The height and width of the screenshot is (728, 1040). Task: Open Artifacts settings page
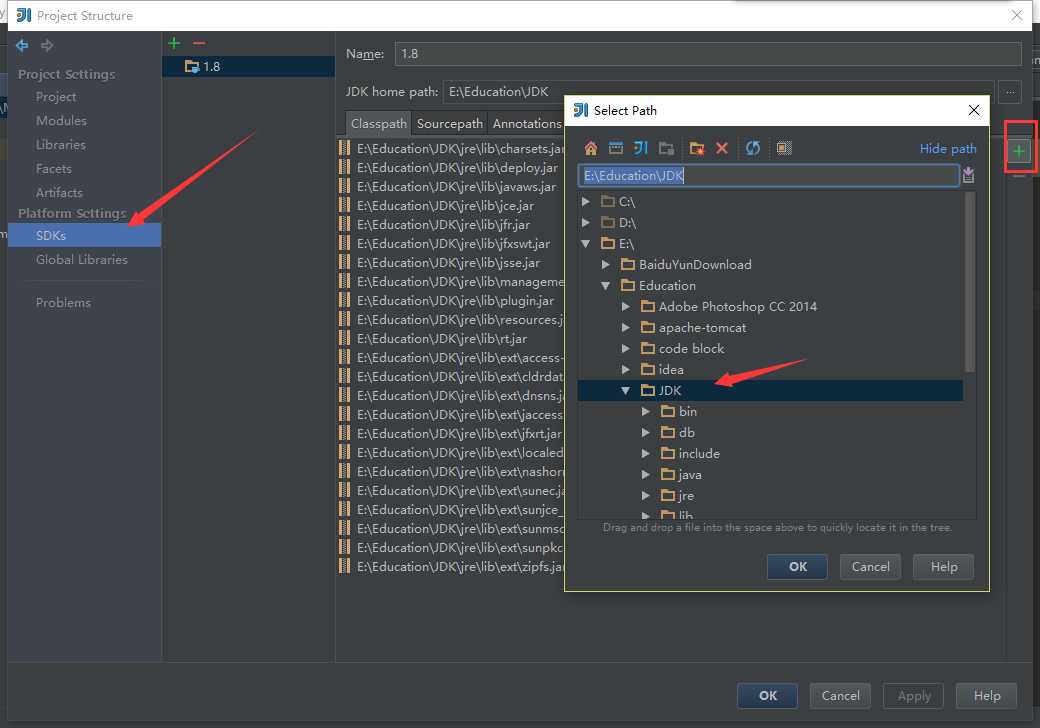click(59, 192)
